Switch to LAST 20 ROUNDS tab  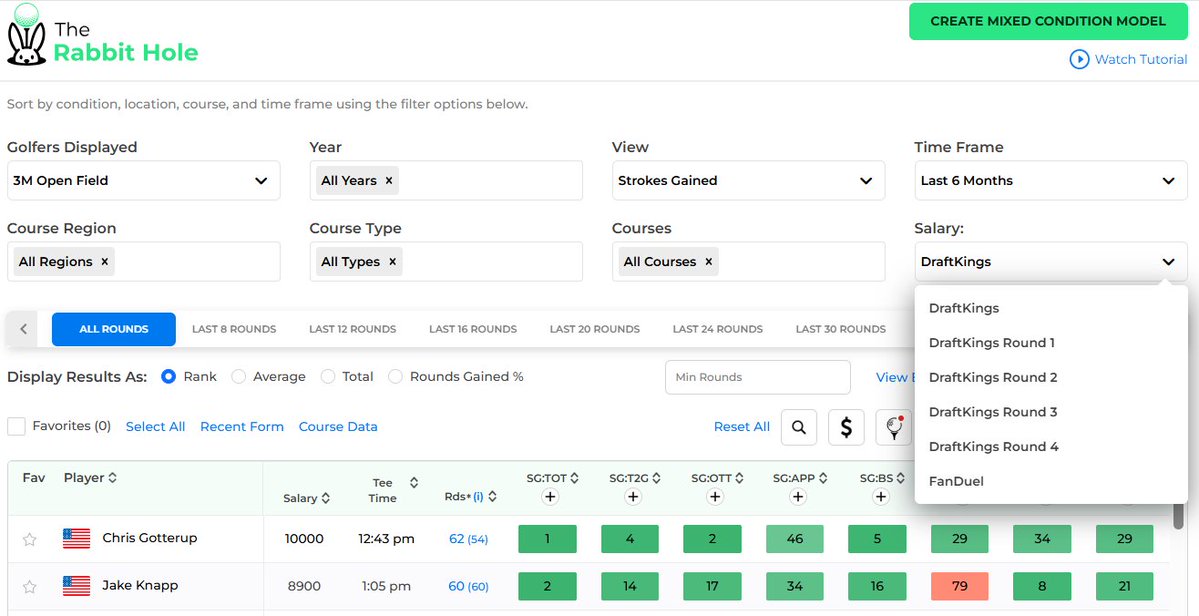[x=594, y=329]
